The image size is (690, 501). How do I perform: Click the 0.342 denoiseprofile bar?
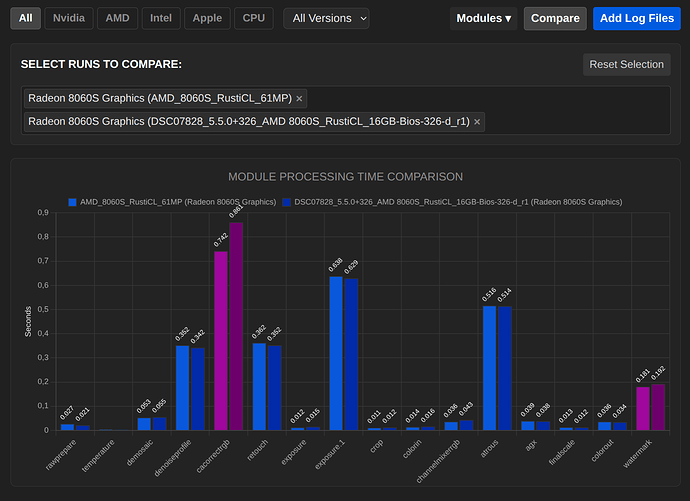[198, 389]
